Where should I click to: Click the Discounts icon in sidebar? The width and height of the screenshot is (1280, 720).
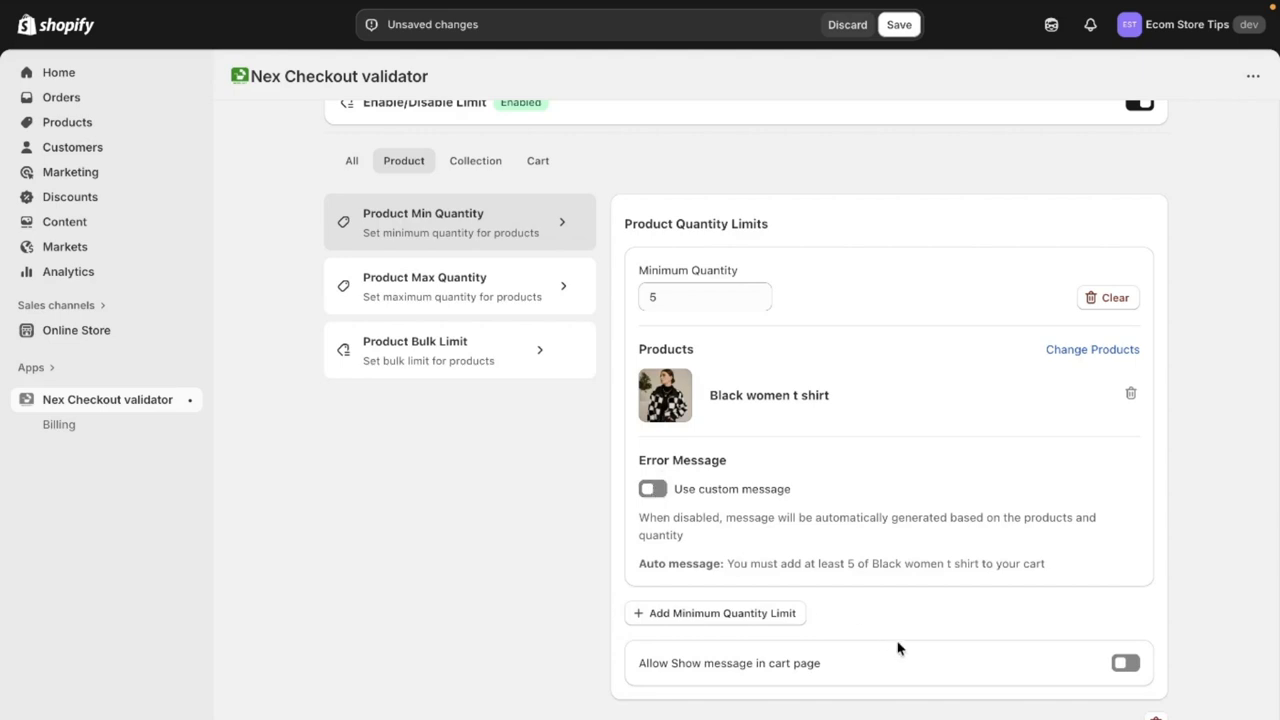tap(27, 197)
